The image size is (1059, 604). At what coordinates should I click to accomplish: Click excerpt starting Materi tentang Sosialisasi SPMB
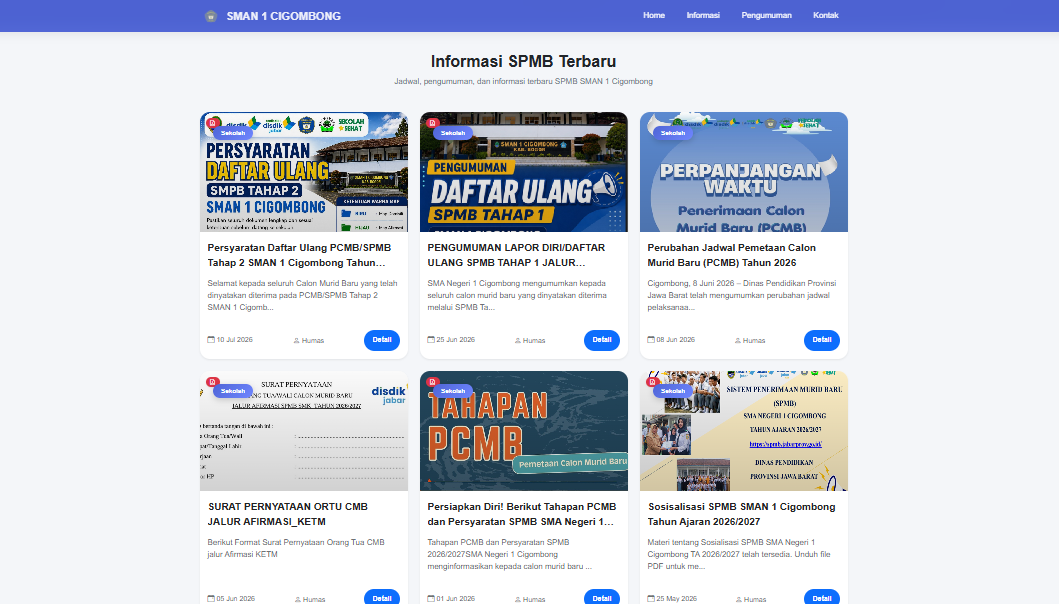pos(739,554)
